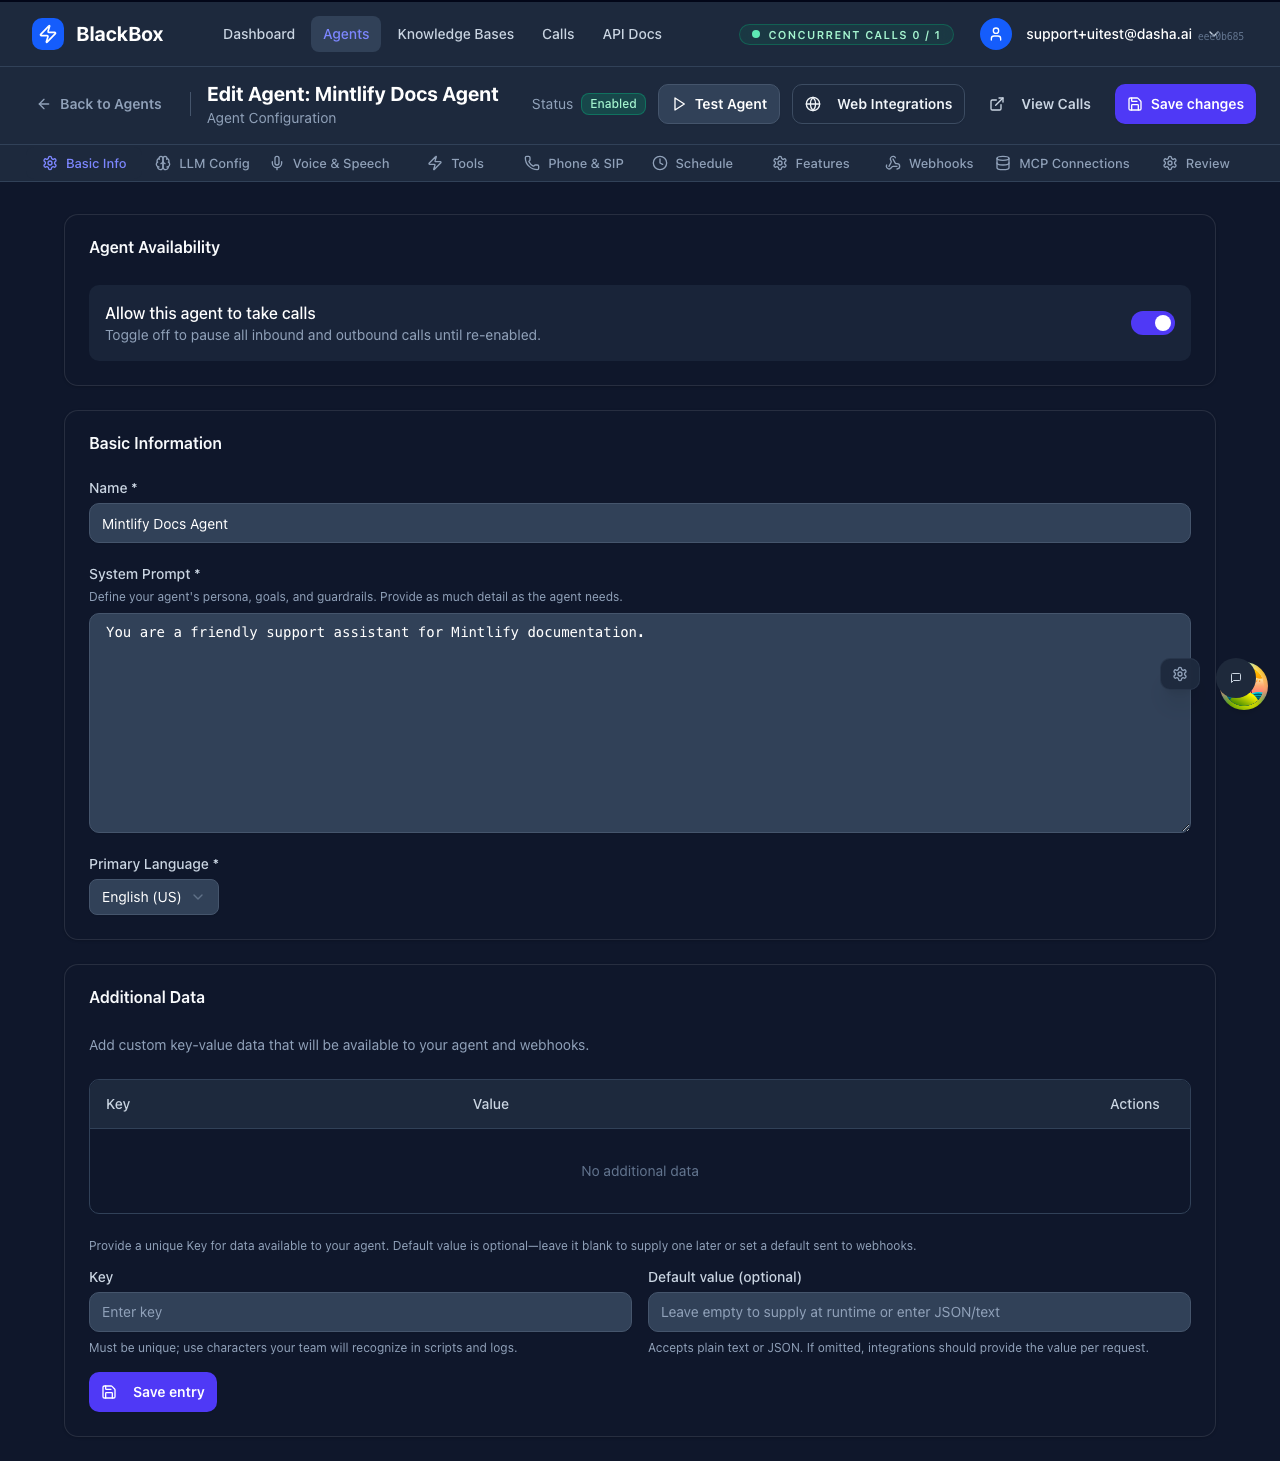The height and width of the screenshot is (1461, 1280).
Task: Open the Primary Language dropdown
Action: point(153,897)
